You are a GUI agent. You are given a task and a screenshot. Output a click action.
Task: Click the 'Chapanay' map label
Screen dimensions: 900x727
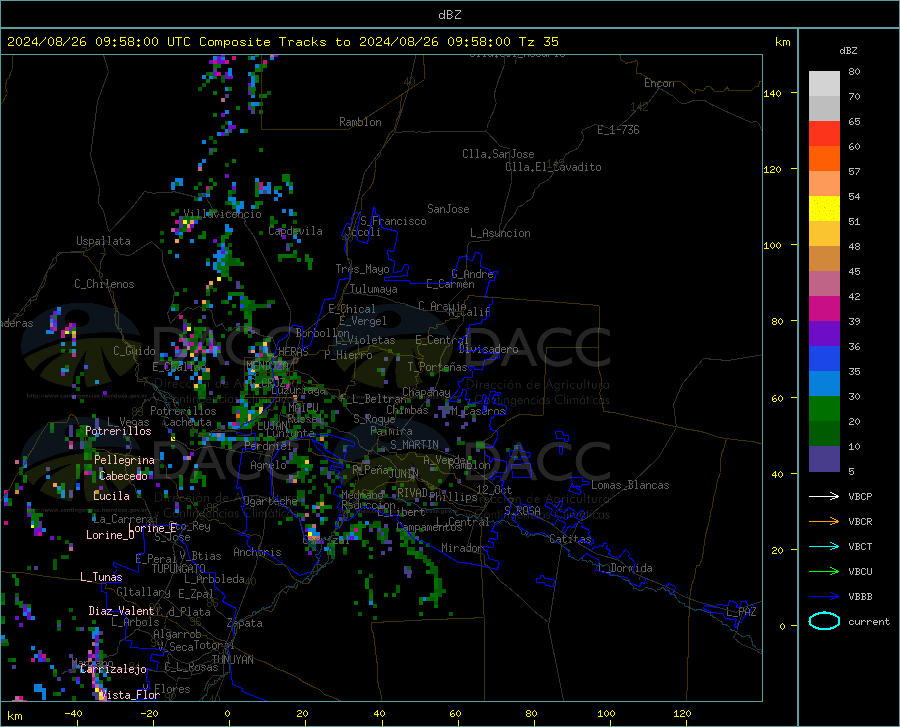click(x=426, y=392)
